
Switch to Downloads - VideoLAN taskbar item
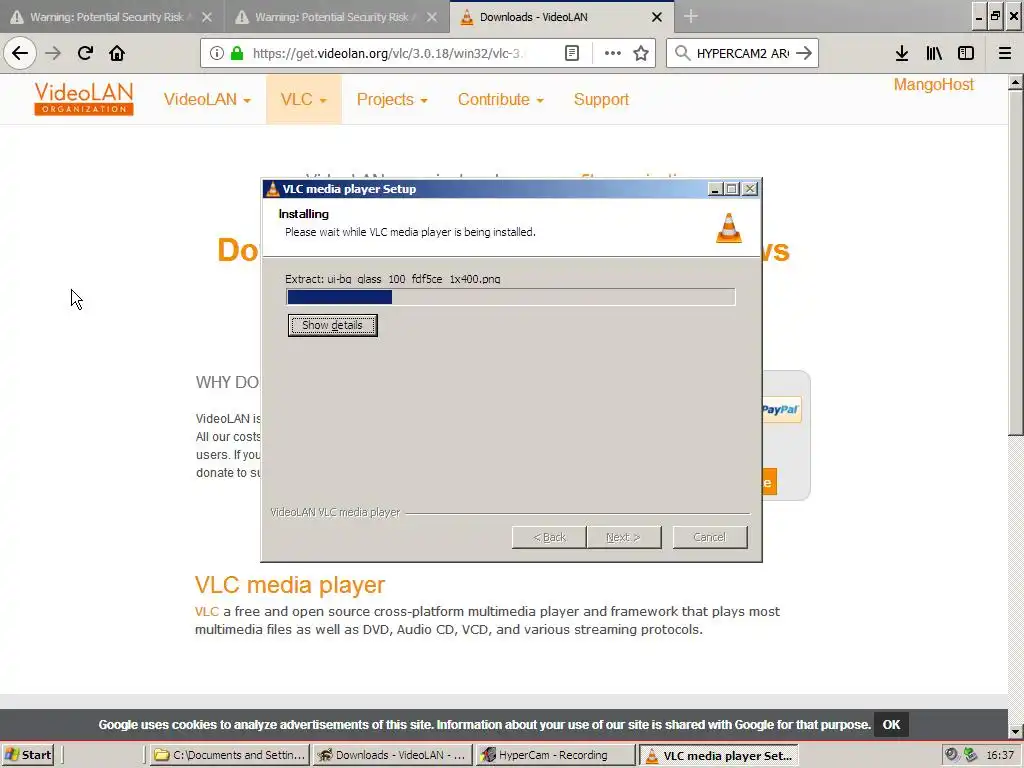click(x=392, y=755)
